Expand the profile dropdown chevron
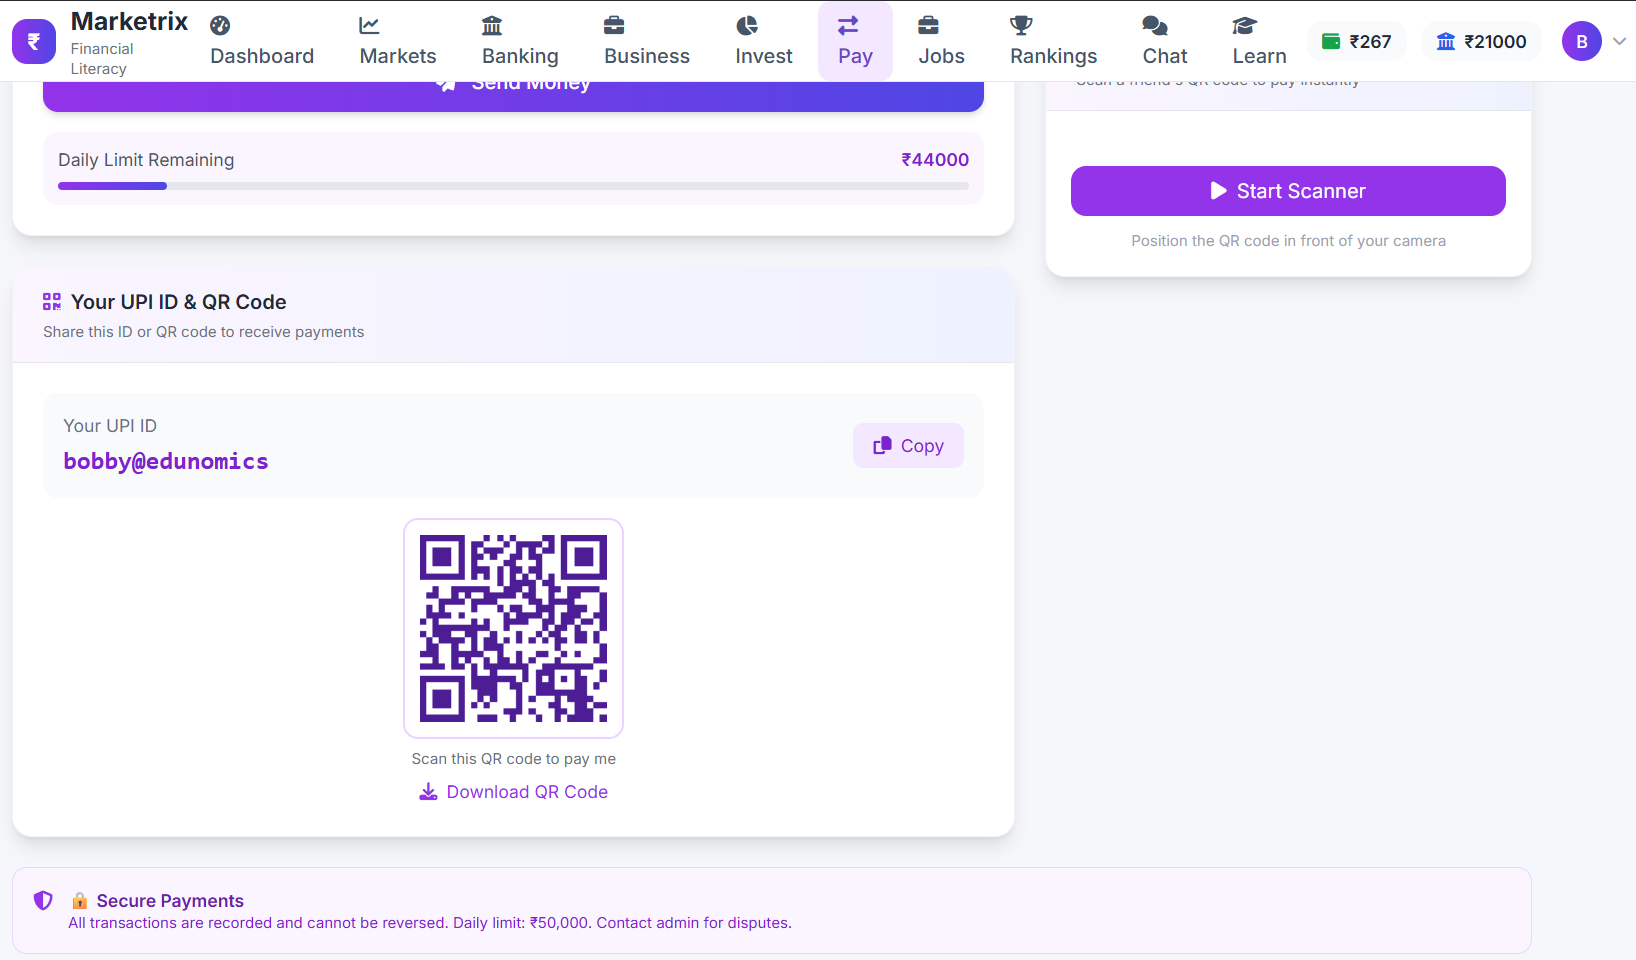 1619,41
